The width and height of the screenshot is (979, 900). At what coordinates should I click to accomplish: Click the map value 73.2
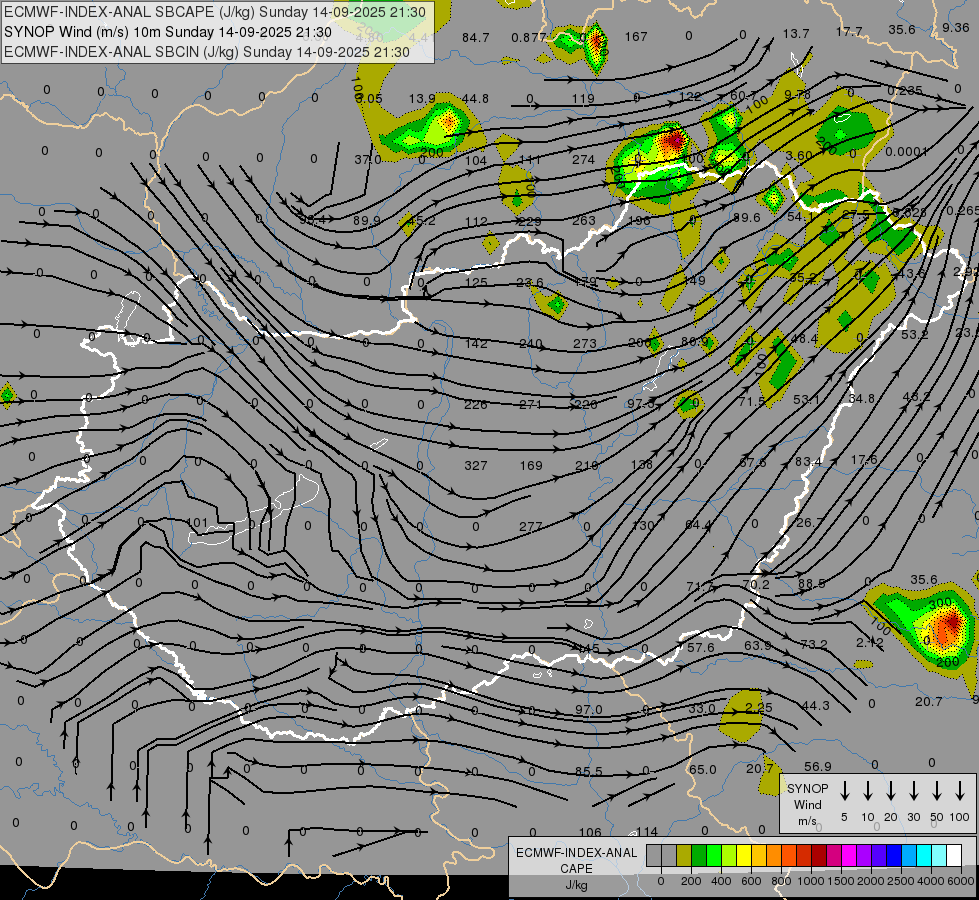click(x=814, y=644)
